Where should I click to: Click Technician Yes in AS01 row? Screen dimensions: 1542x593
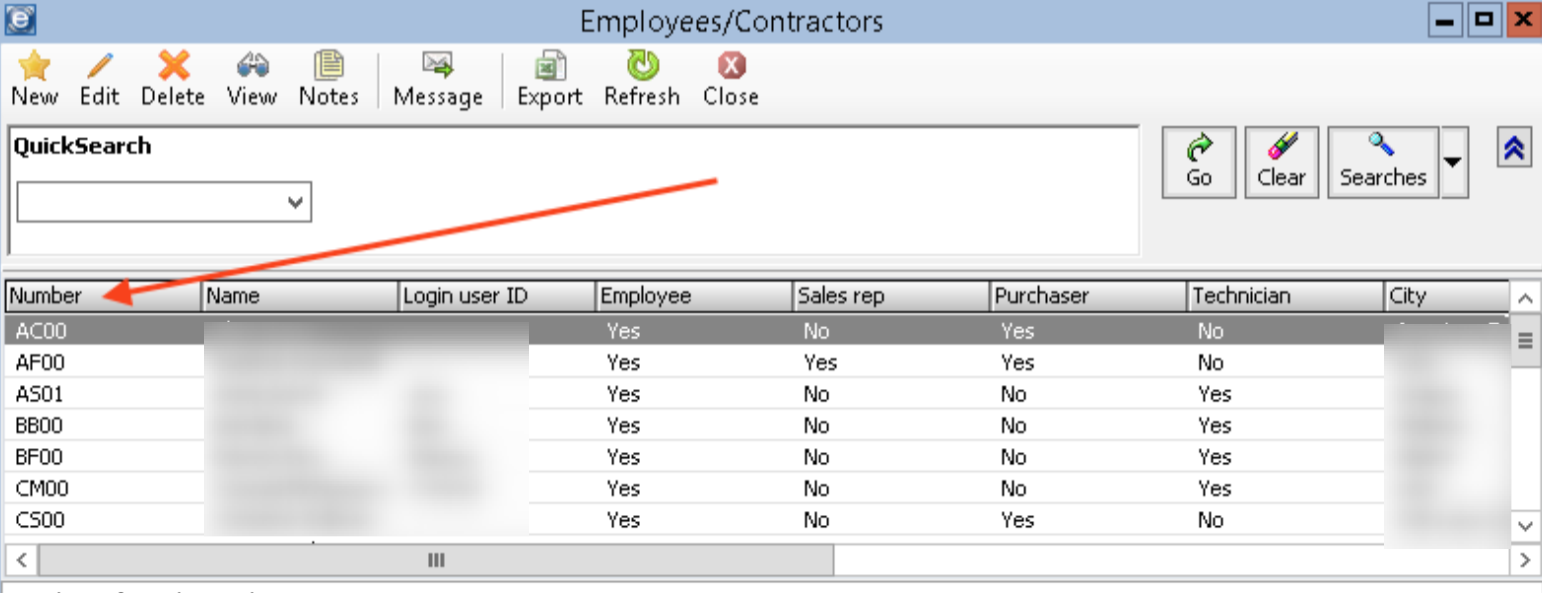pos(1214,394)
